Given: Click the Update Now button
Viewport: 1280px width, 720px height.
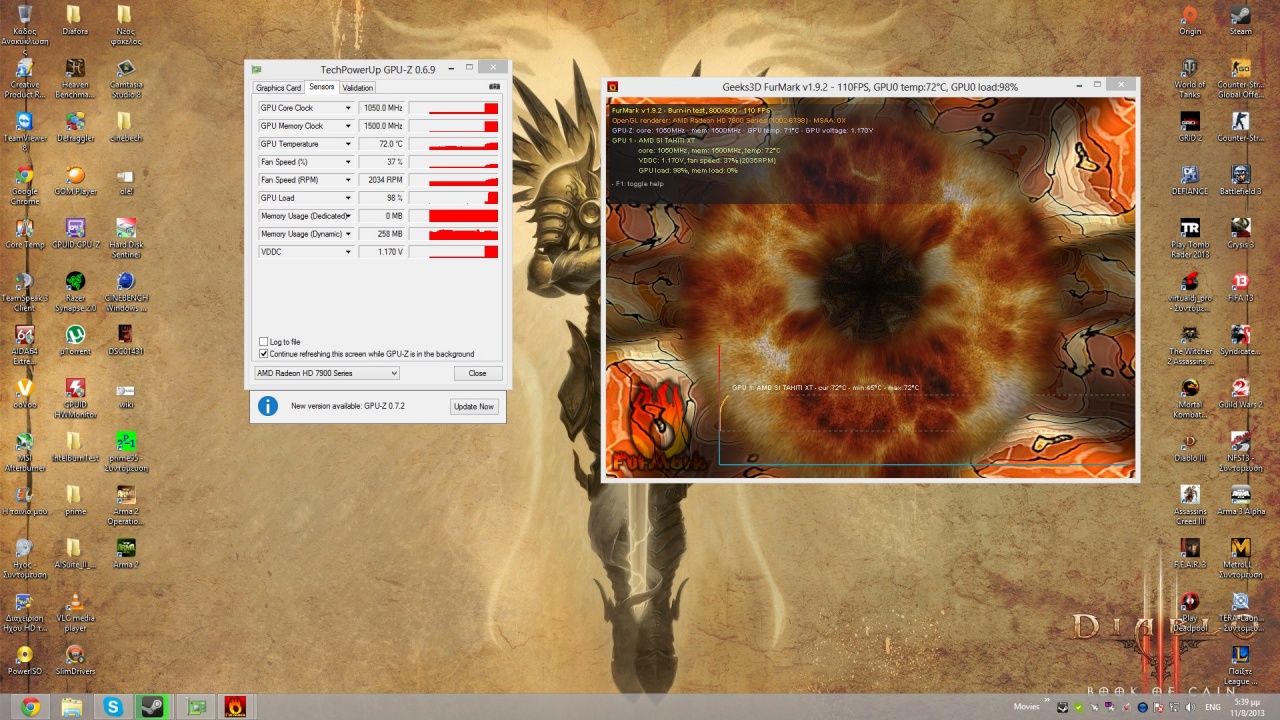Looking at the screenshot, I should [x=474, y=406].
